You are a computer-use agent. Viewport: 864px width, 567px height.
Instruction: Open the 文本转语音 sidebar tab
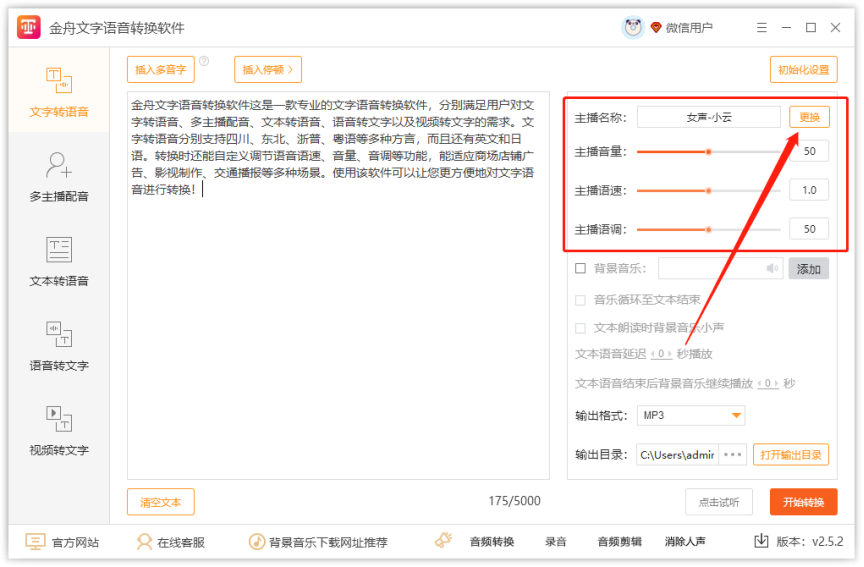point(59,261)
